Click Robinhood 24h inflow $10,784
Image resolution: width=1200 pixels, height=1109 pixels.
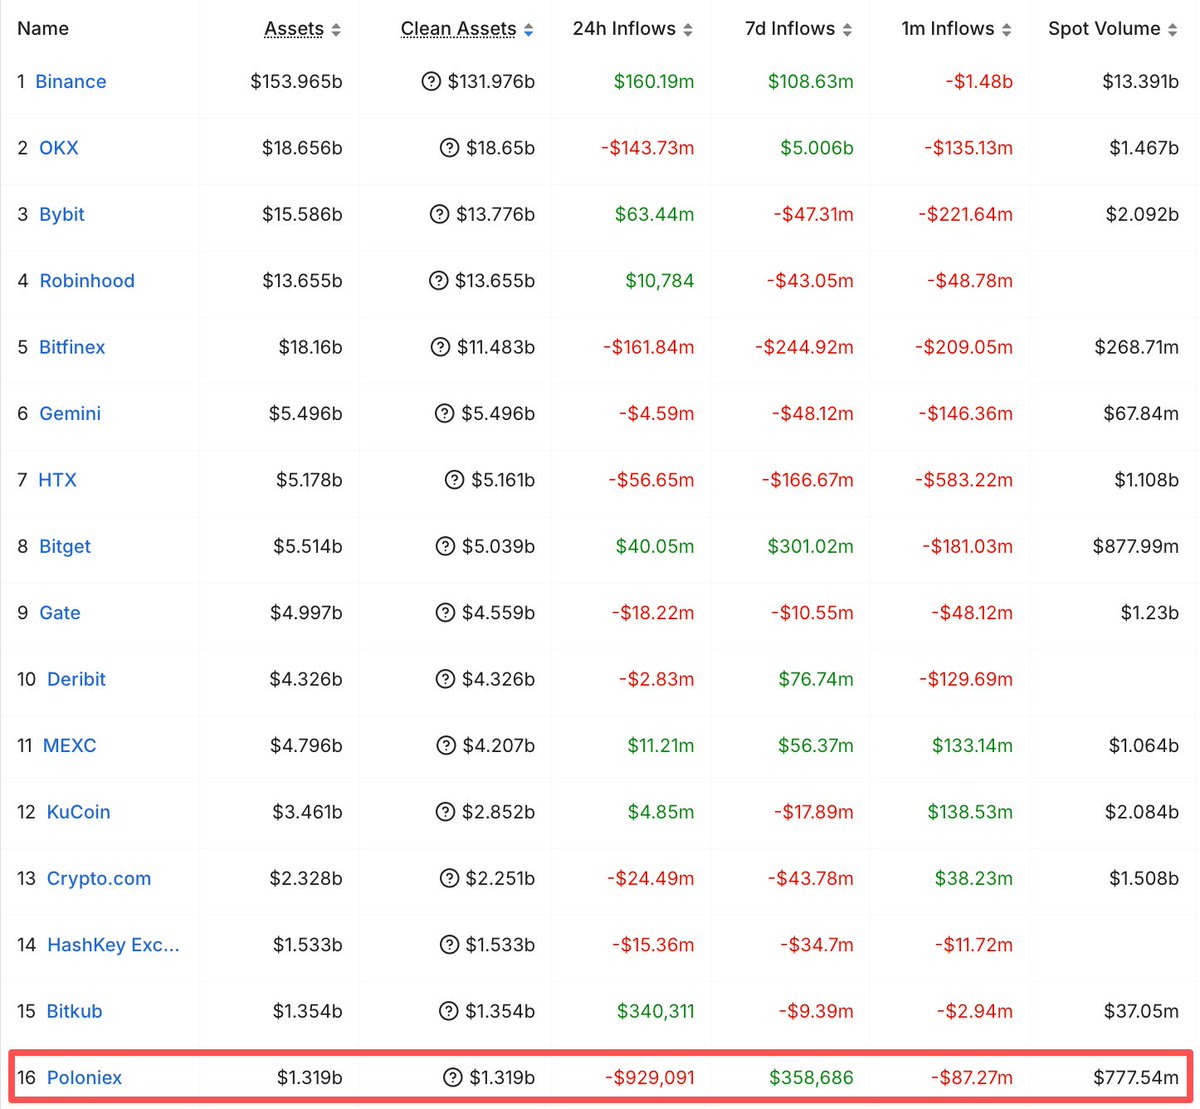click(x=660, y=281)
